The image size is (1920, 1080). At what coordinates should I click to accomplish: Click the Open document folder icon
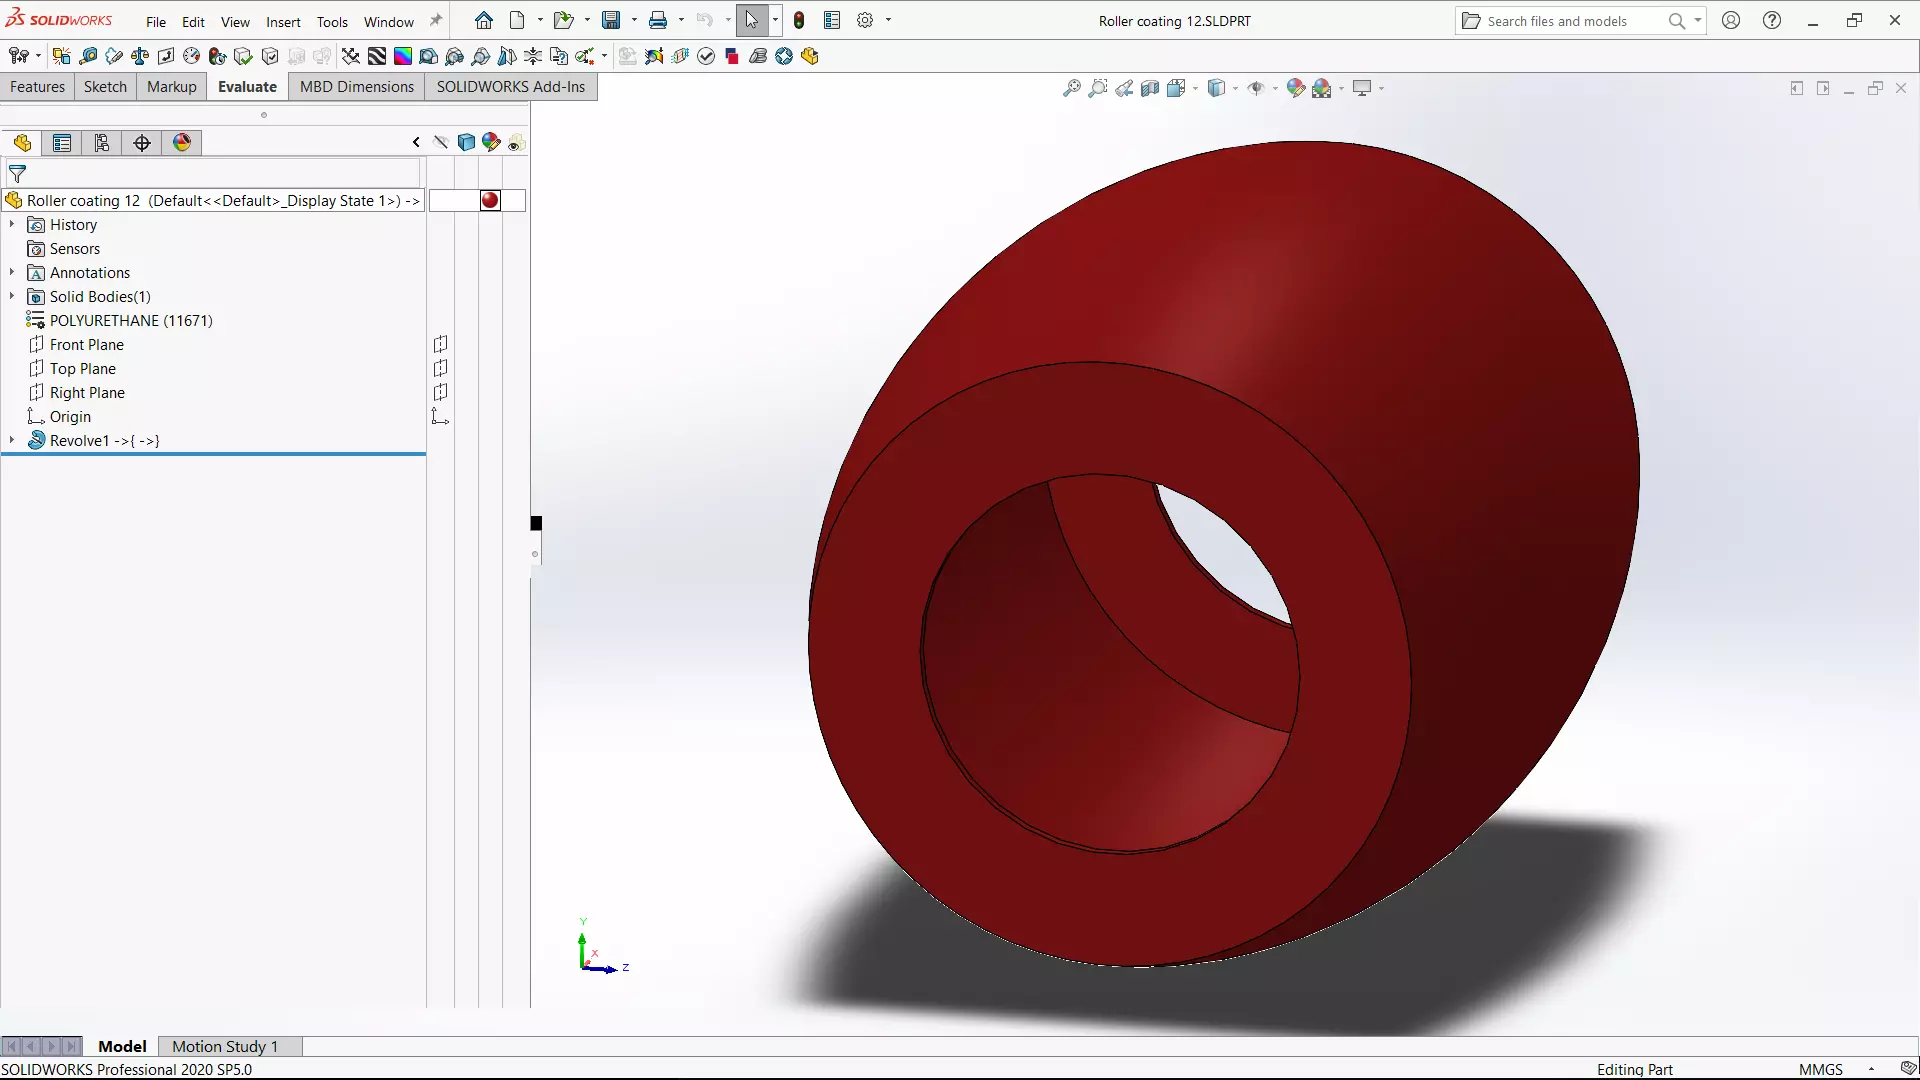pos(563,20)
